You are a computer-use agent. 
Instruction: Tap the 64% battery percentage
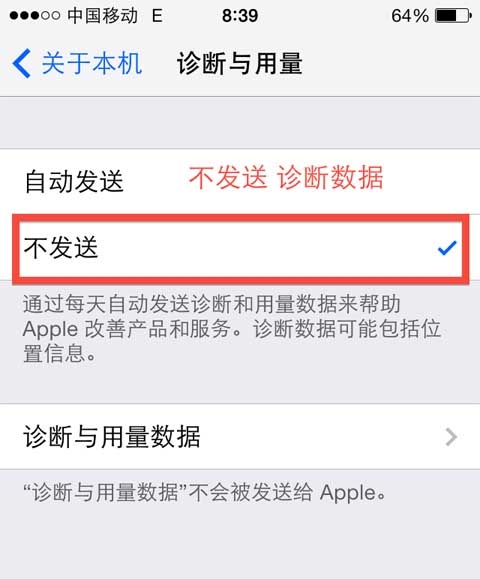coord(410,16)
